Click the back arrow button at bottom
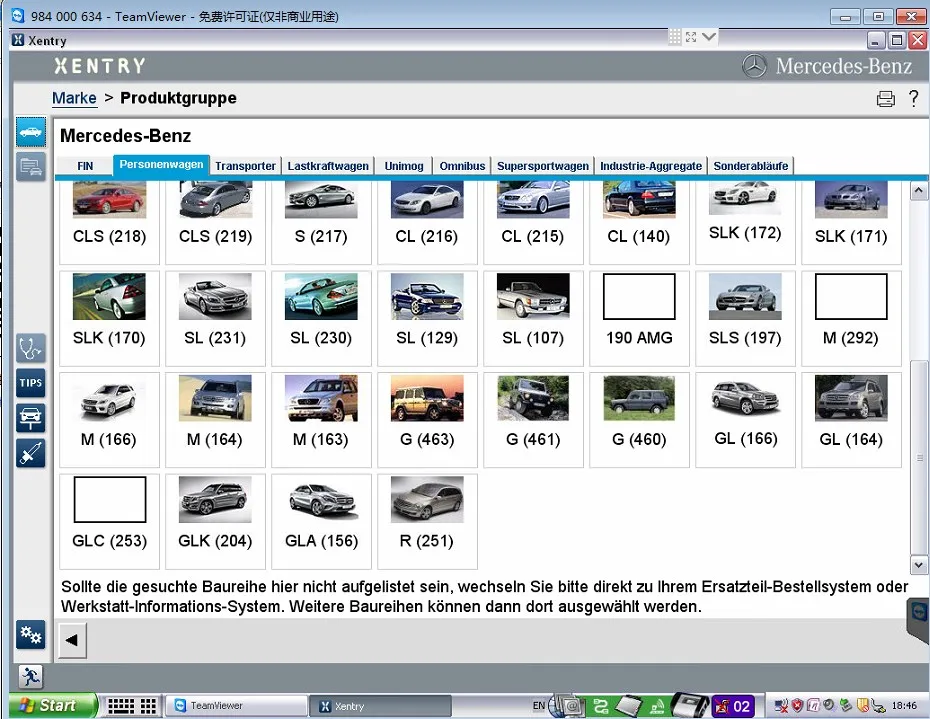Image resolution: width=930 pixels, height=719 pixels. [73, 640]
